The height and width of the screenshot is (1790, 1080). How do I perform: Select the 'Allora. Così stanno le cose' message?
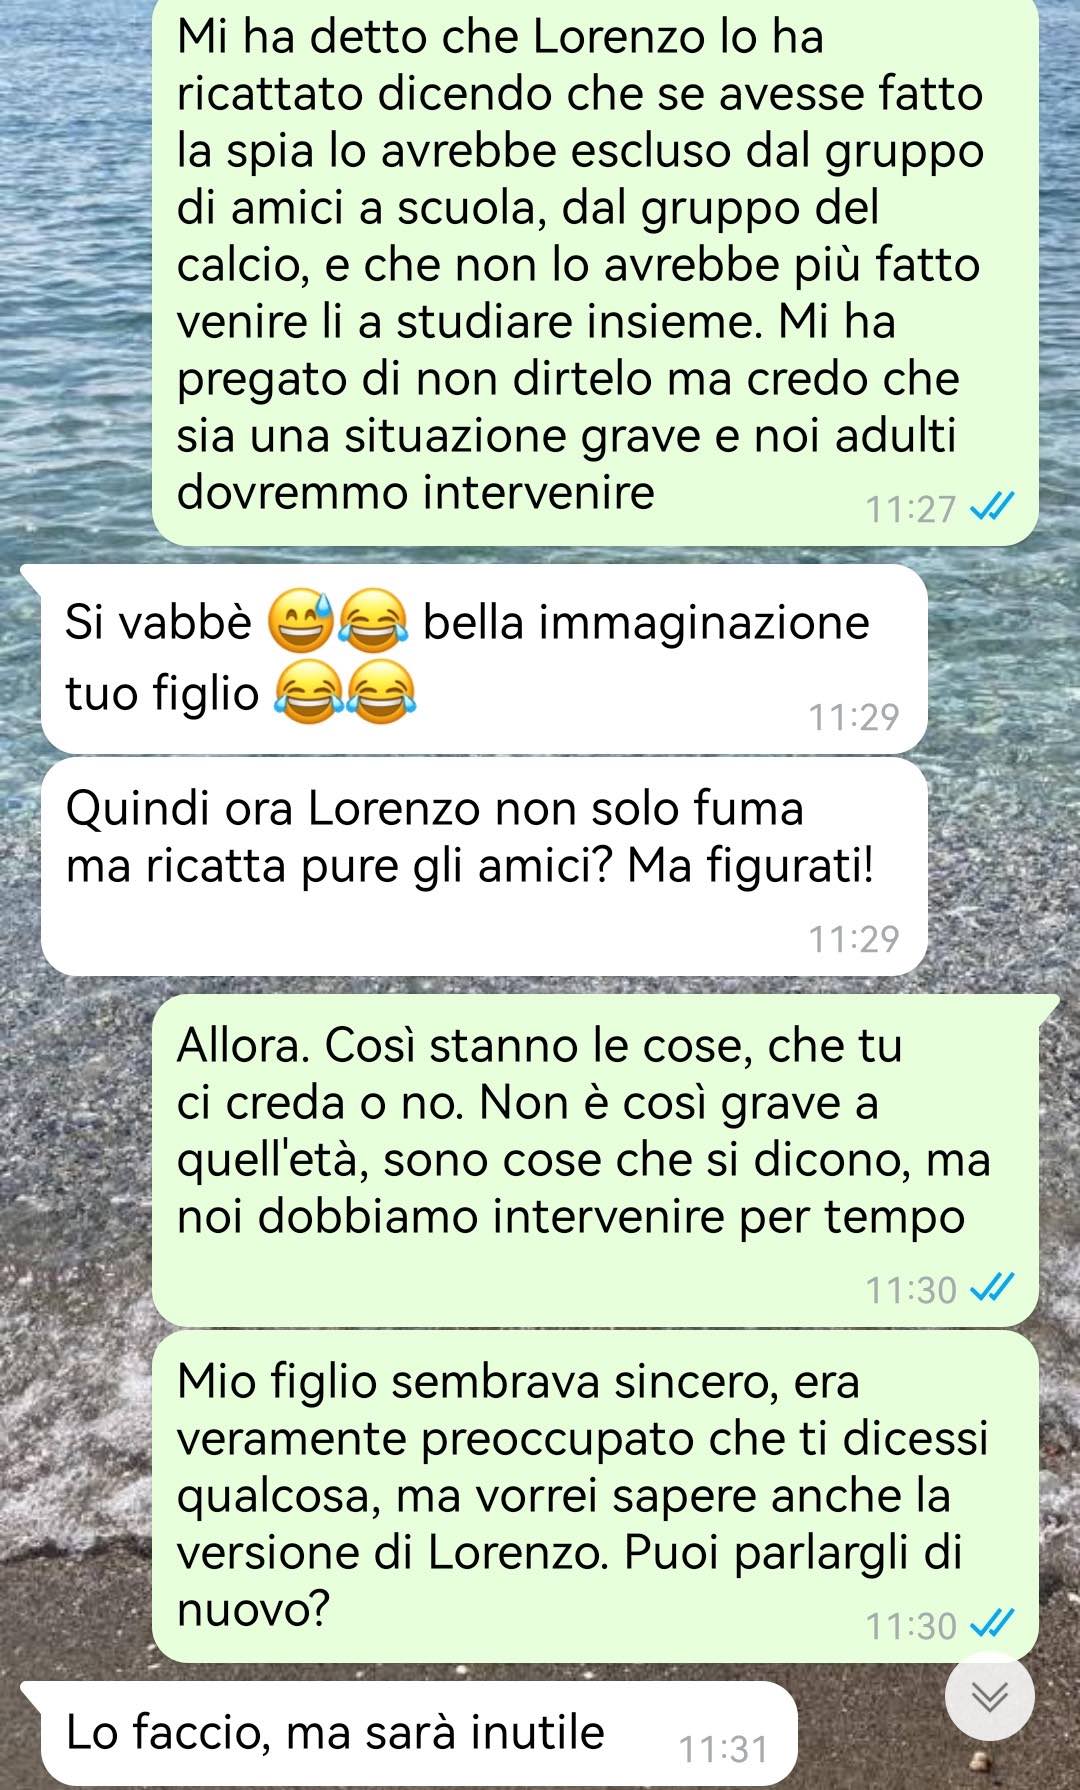click(x=595, y=1160)
